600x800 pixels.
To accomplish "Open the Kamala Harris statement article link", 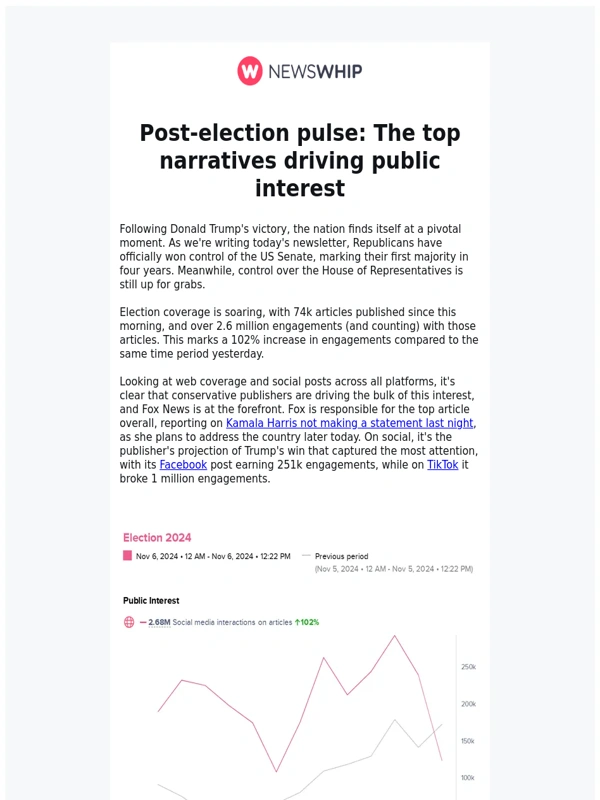I will (x=350, y=423).
